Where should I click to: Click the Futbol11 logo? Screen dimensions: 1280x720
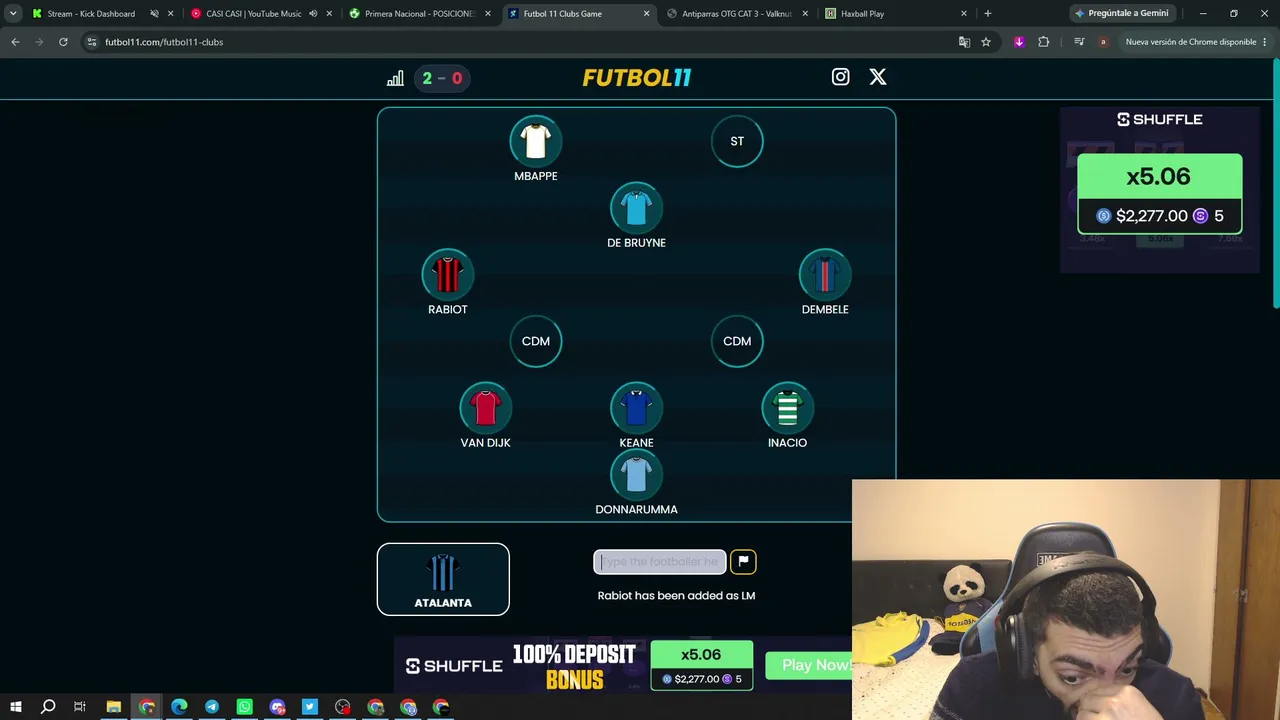(x=637, y=78)
